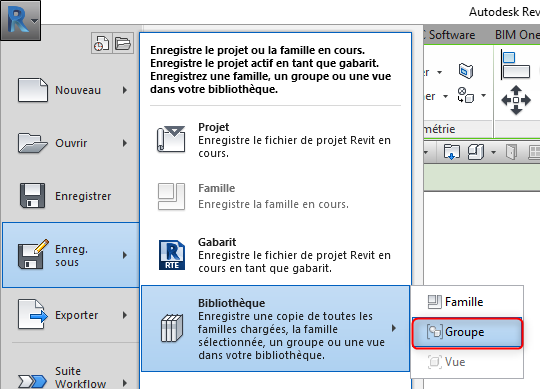Image resolution: width=540 pixels, height=389 pixels.
Task: Click the toolbar folder with down arrow
Action: click(x=451, y=152)
